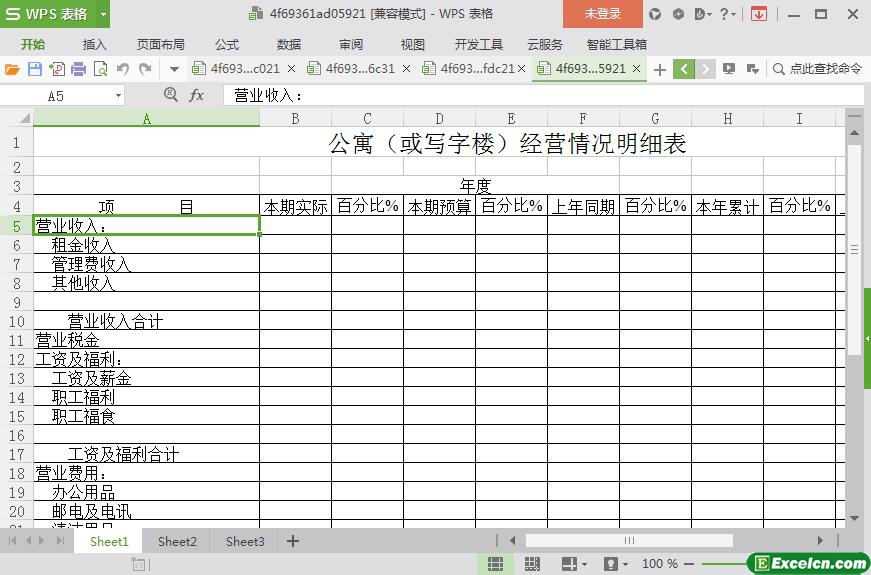Switch to Sheet2 tab
This screenshot has height=575, width=871.
point(177,542)
